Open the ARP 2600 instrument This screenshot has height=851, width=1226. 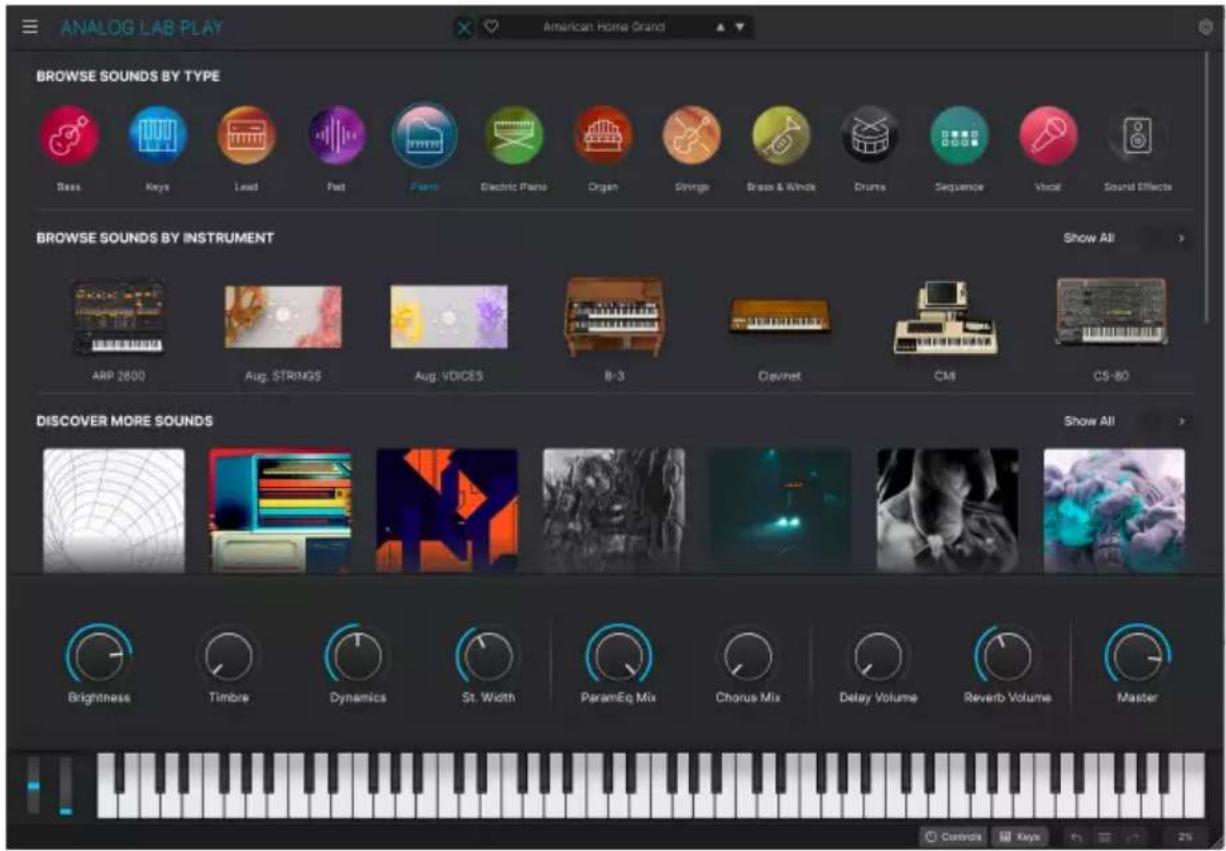118,317
